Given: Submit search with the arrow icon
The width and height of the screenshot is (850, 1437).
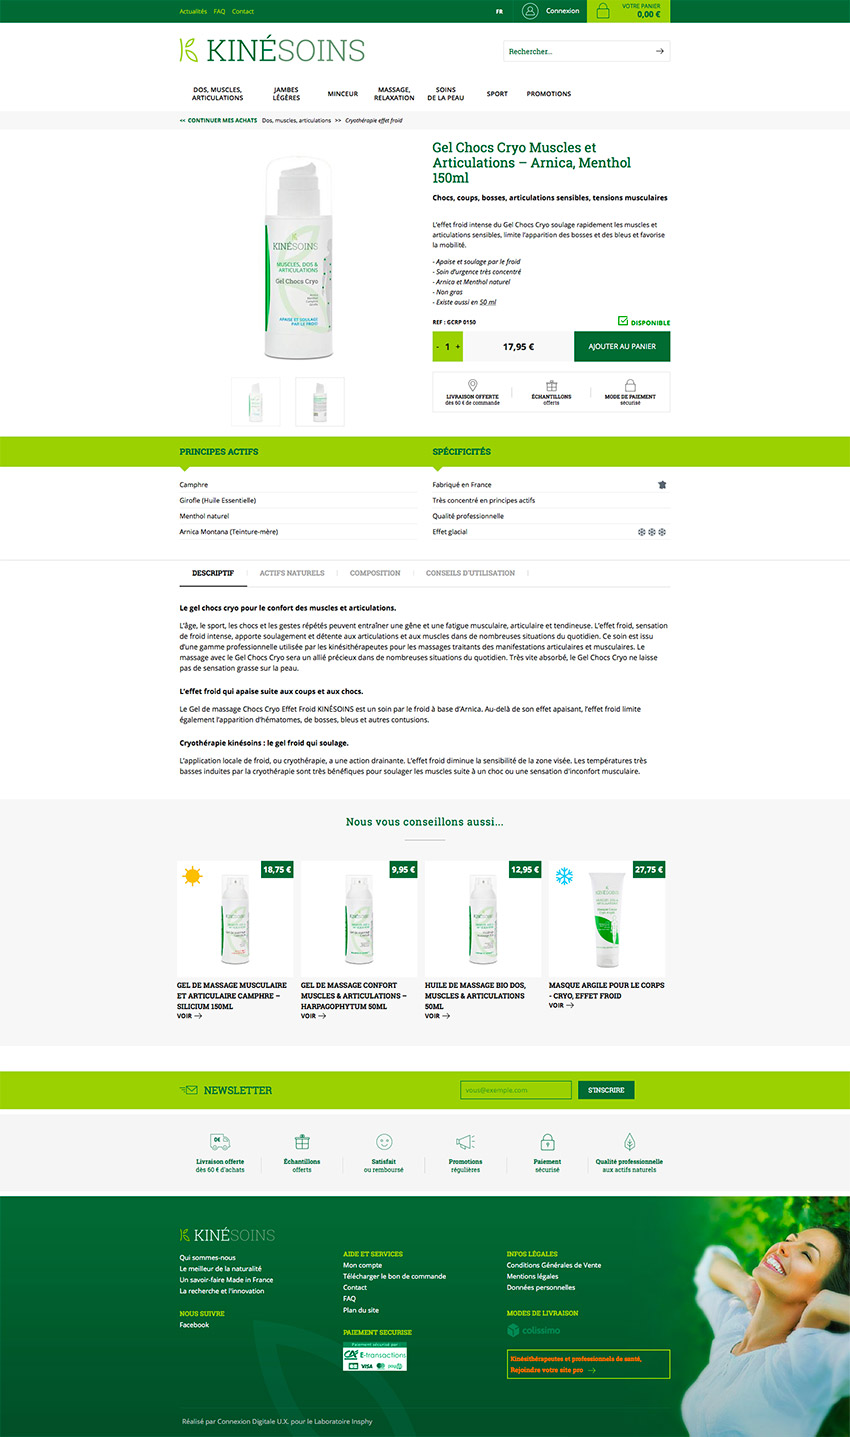Looking at the screenshot, I should click(x=659, y=51).
